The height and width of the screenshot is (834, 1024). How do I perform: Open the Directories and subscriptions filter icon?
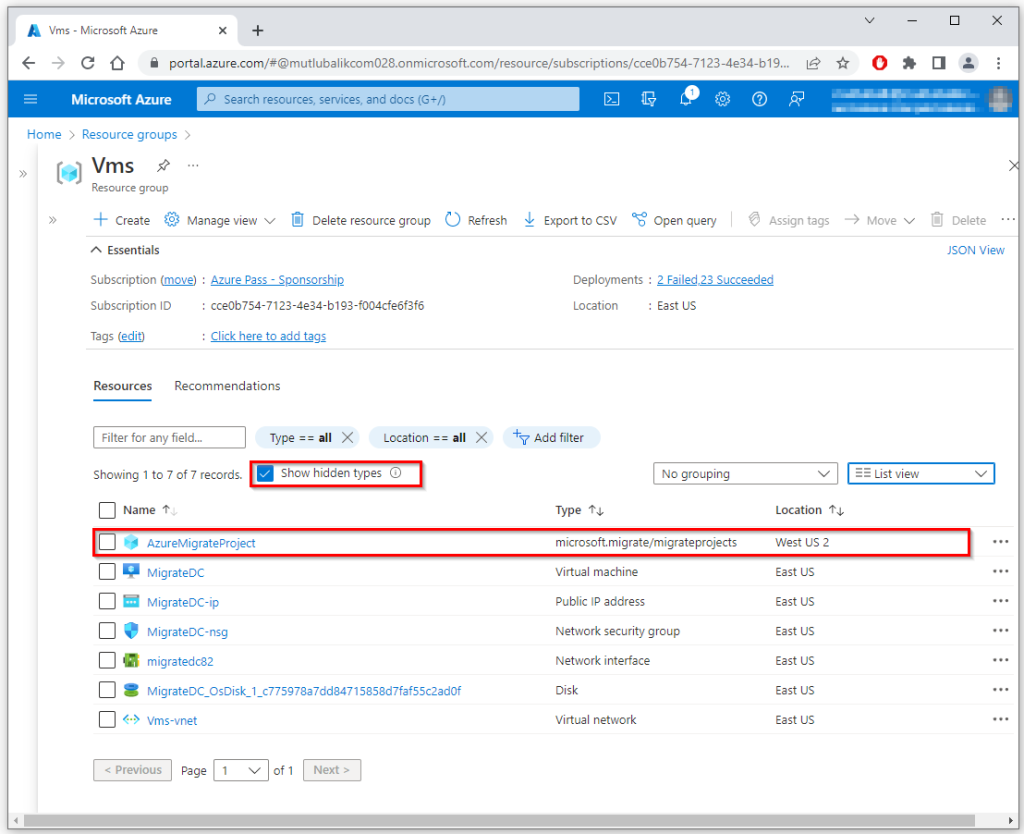[x=648, y=99]
